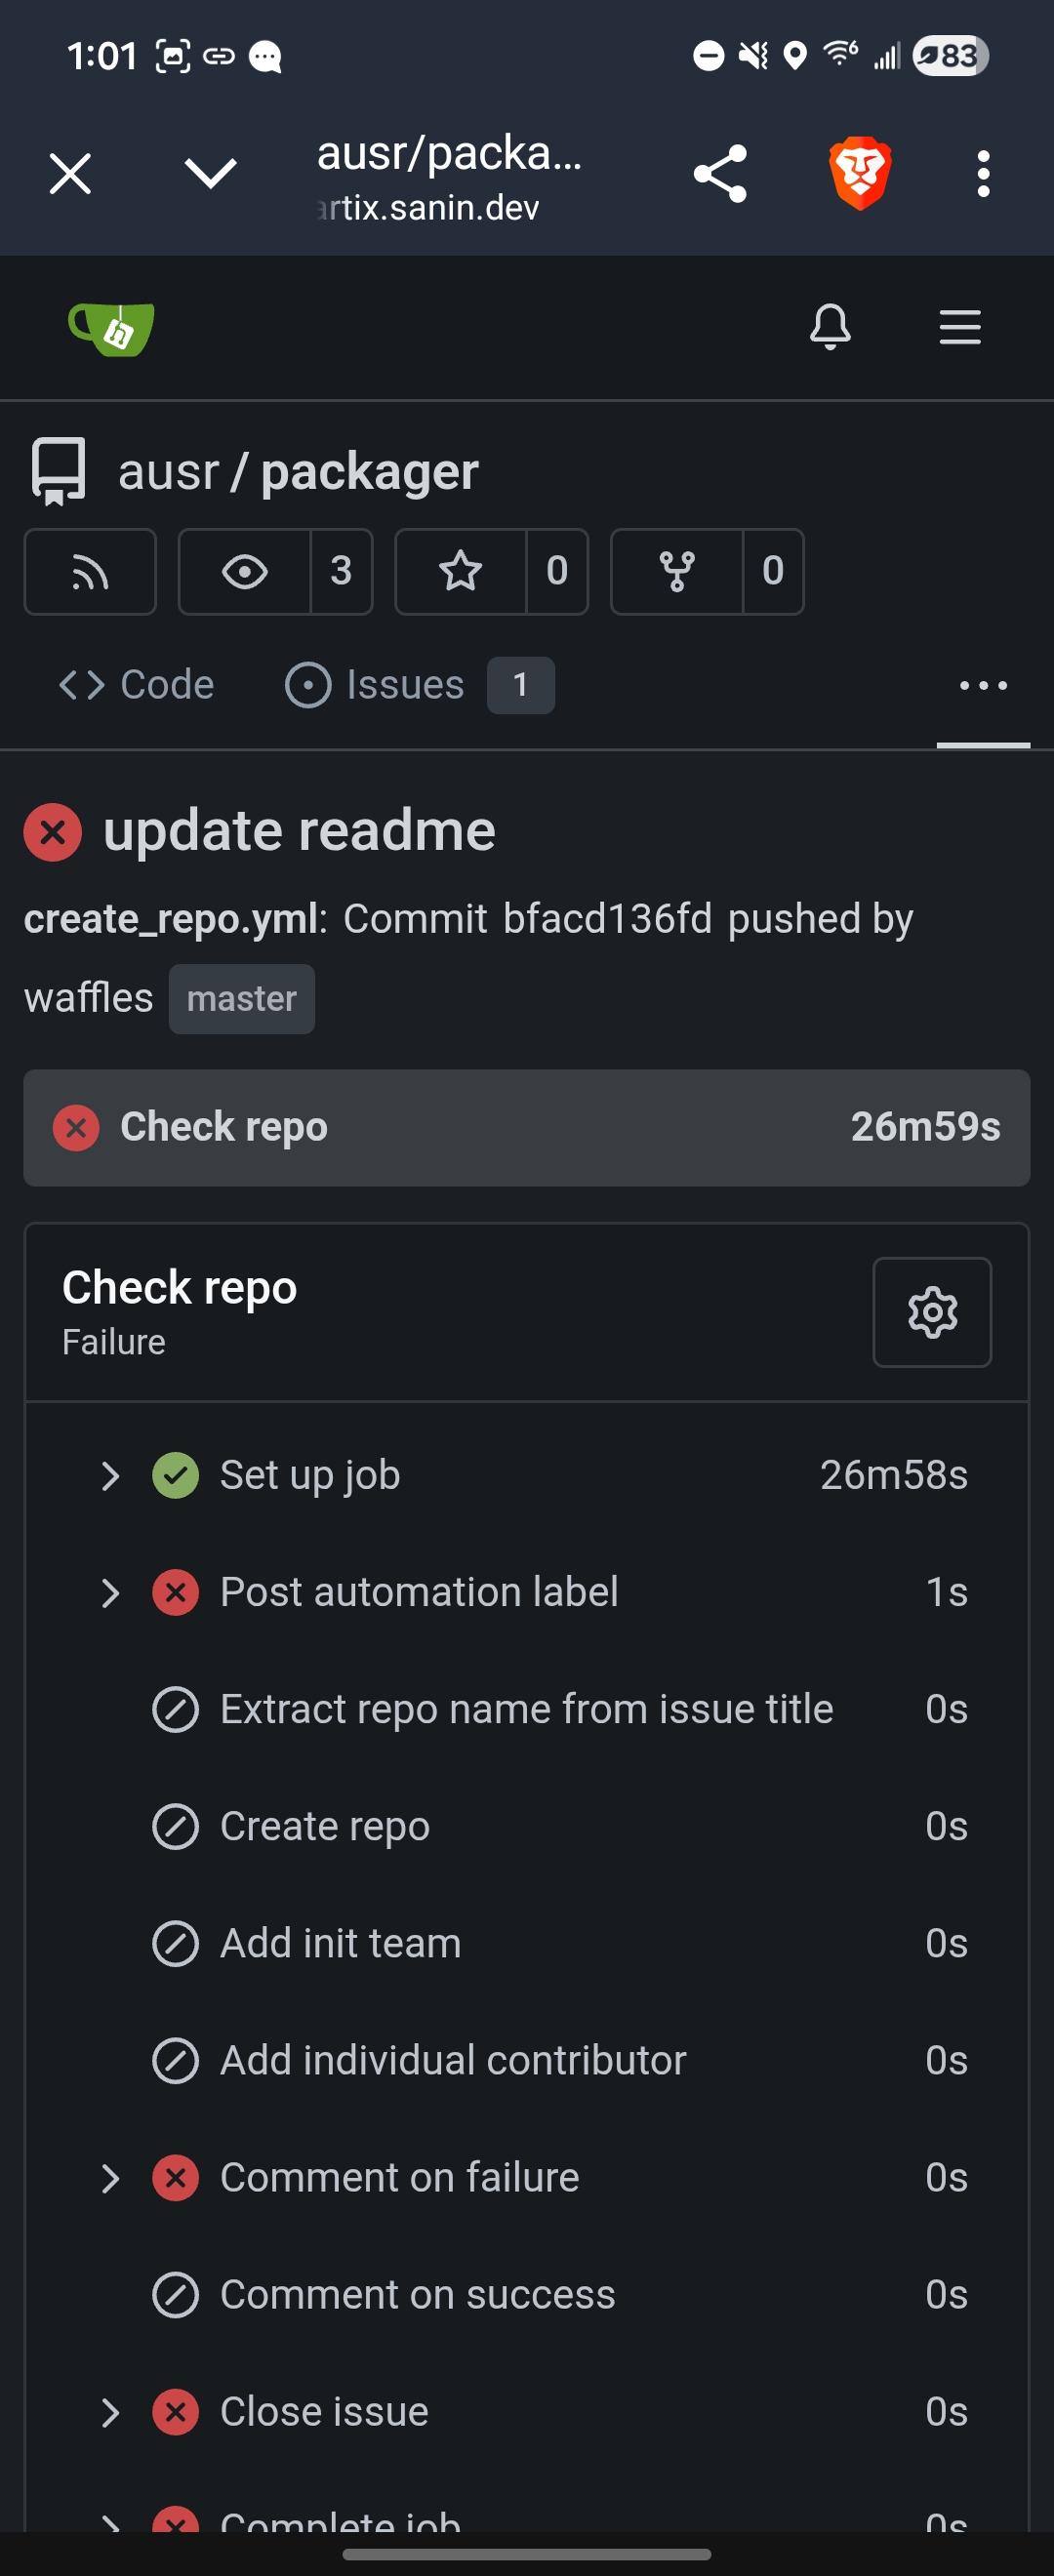Star the packager repository
This screenshot has width=1054, height=2576.
(461, 572)
